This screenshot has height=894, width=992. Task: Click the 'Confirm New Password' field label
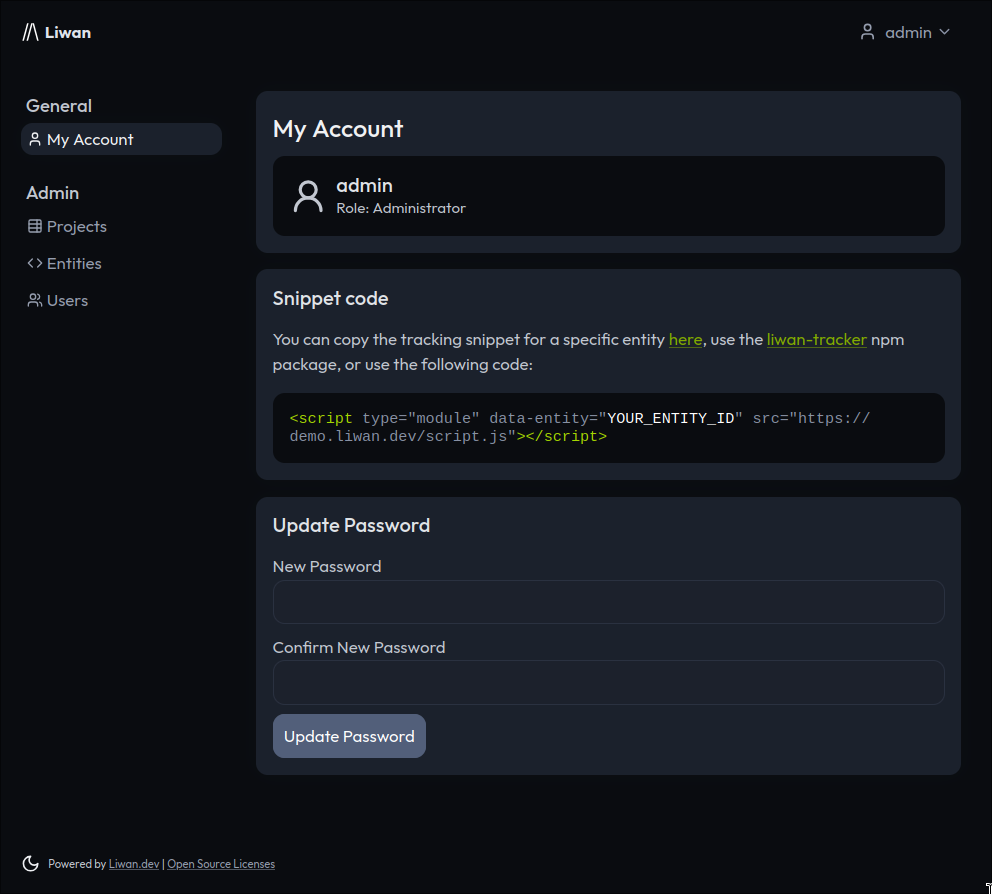coord(359,648)
